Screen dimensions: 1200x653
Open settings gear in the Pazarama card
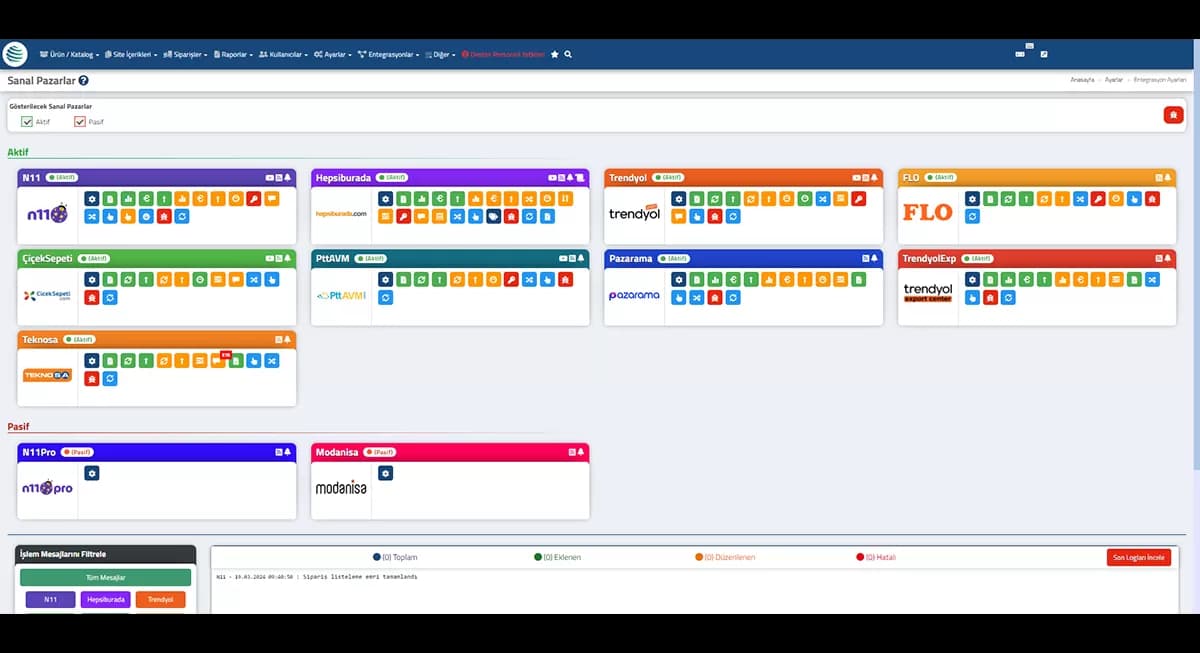tap(678, 279)
